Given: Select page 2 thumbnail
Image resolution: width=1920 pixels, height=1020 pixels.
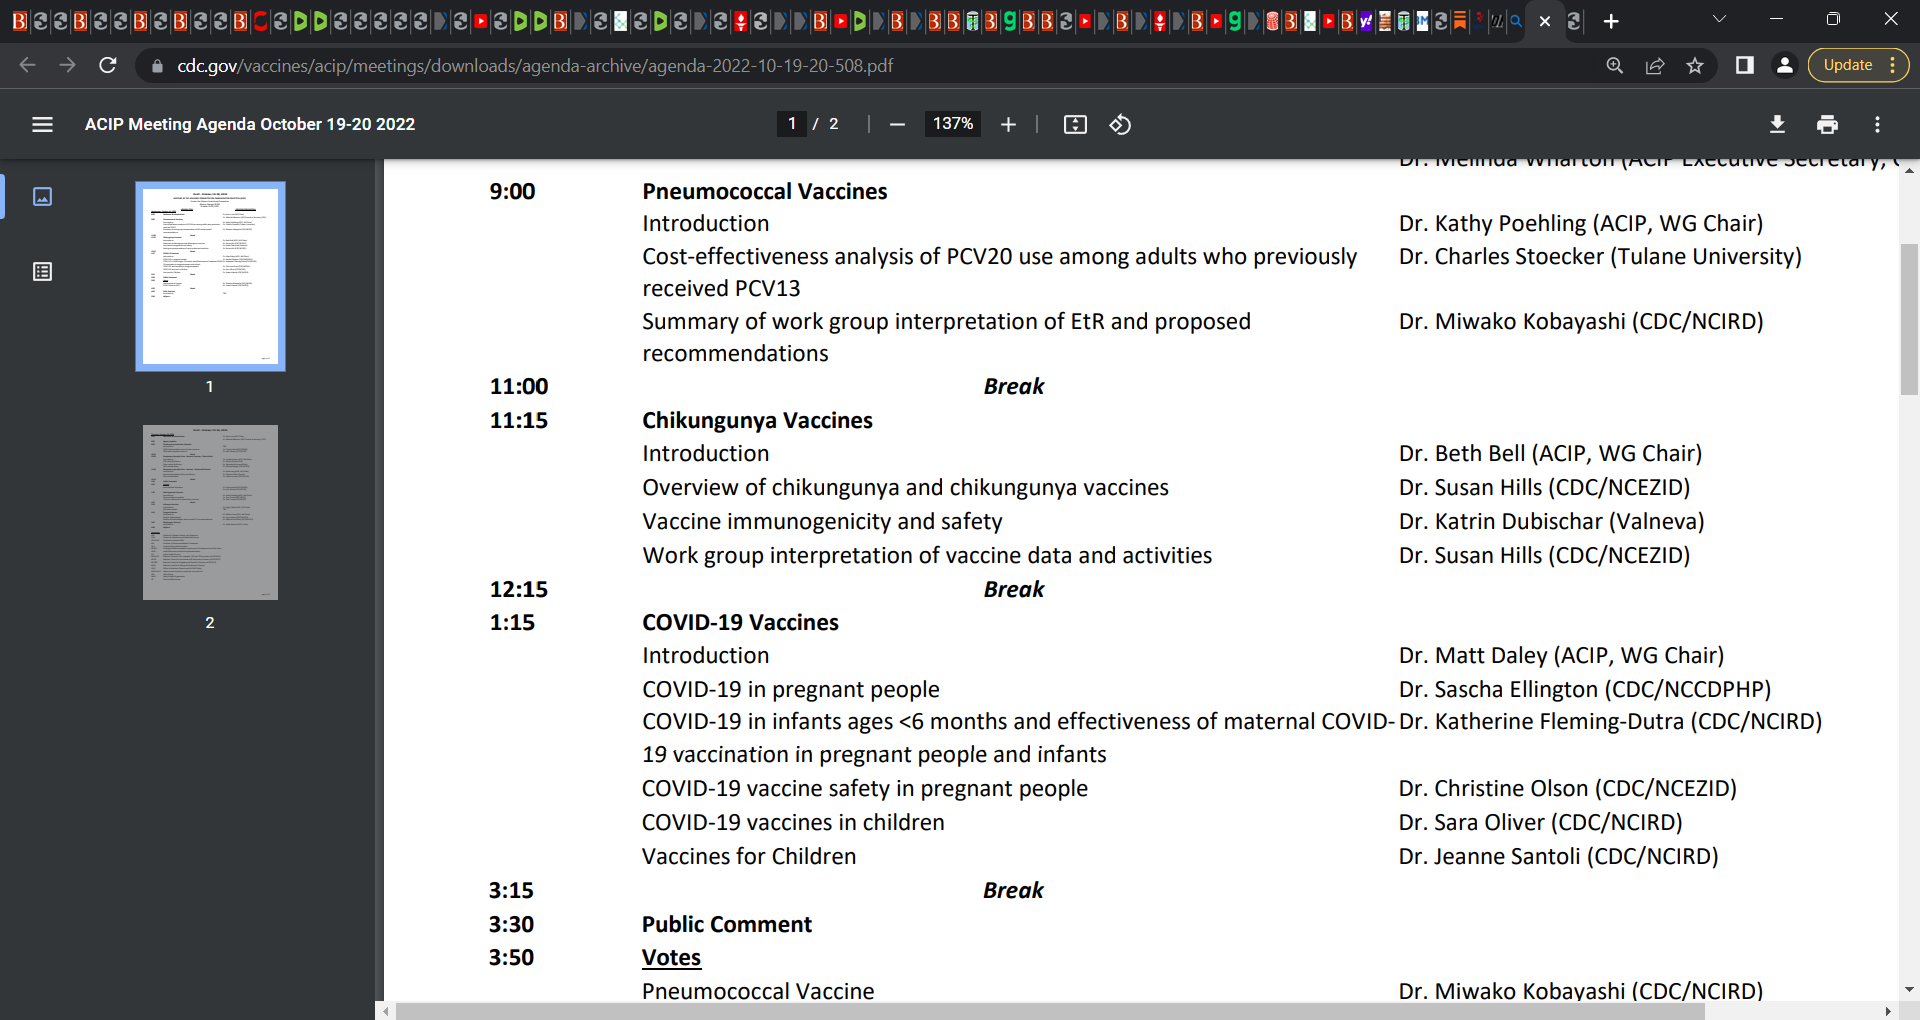Looking at the screenshot, I should click(x=210, y=512).
